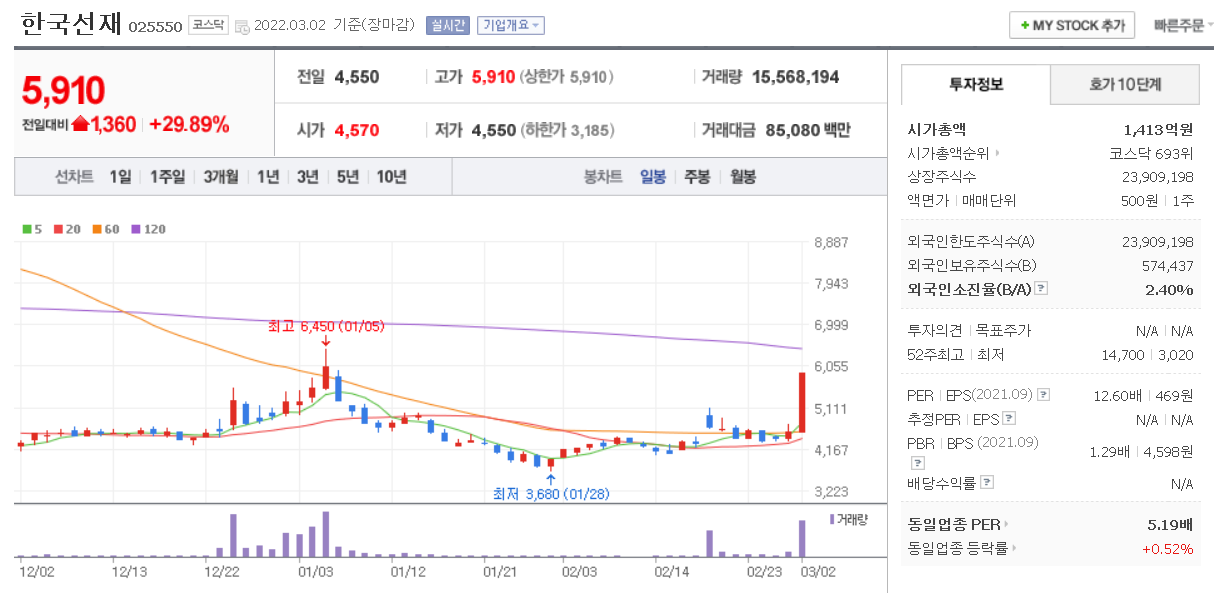Click the 거래량 value 15,568,194

tap(795, 77)
